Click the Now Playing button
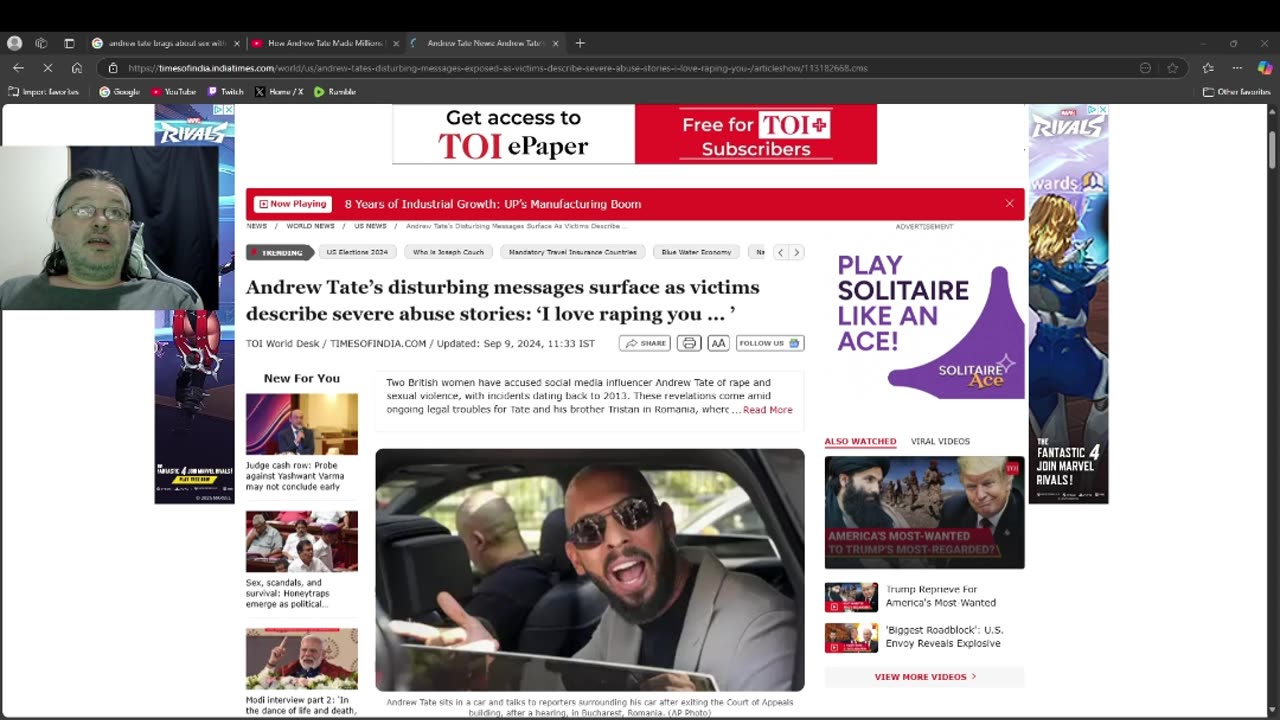 pos(292,204)
